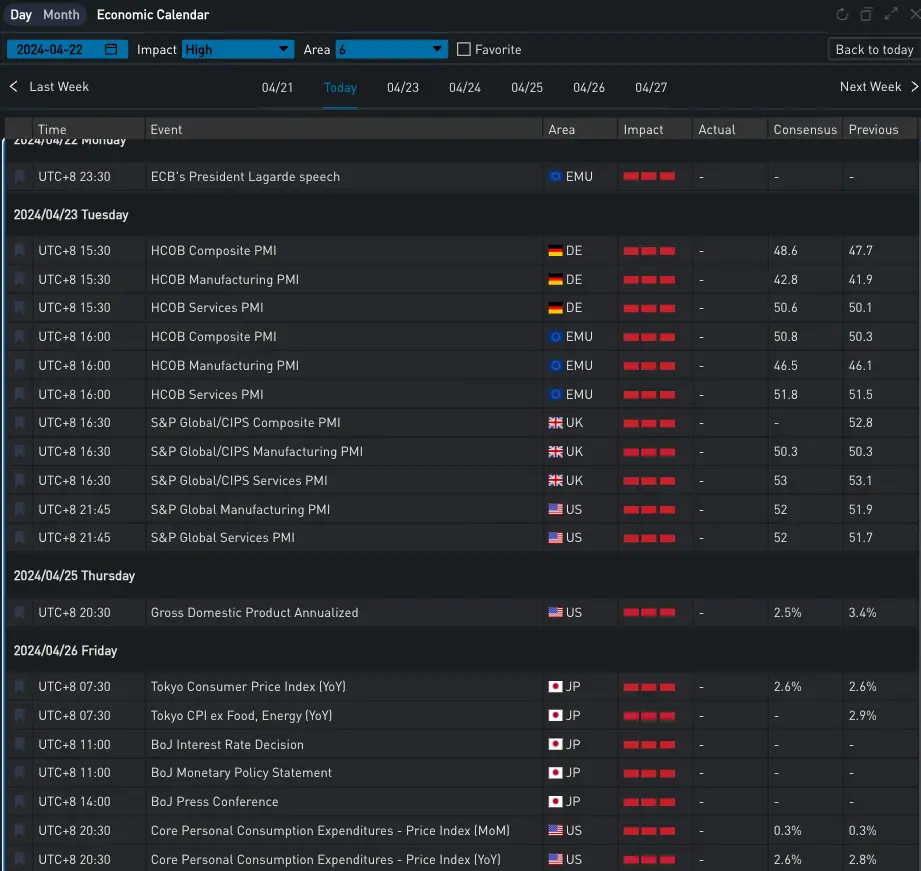921x871 pixels.
Task: Select the 04/26 date tab
Action: tap(589, 88)
